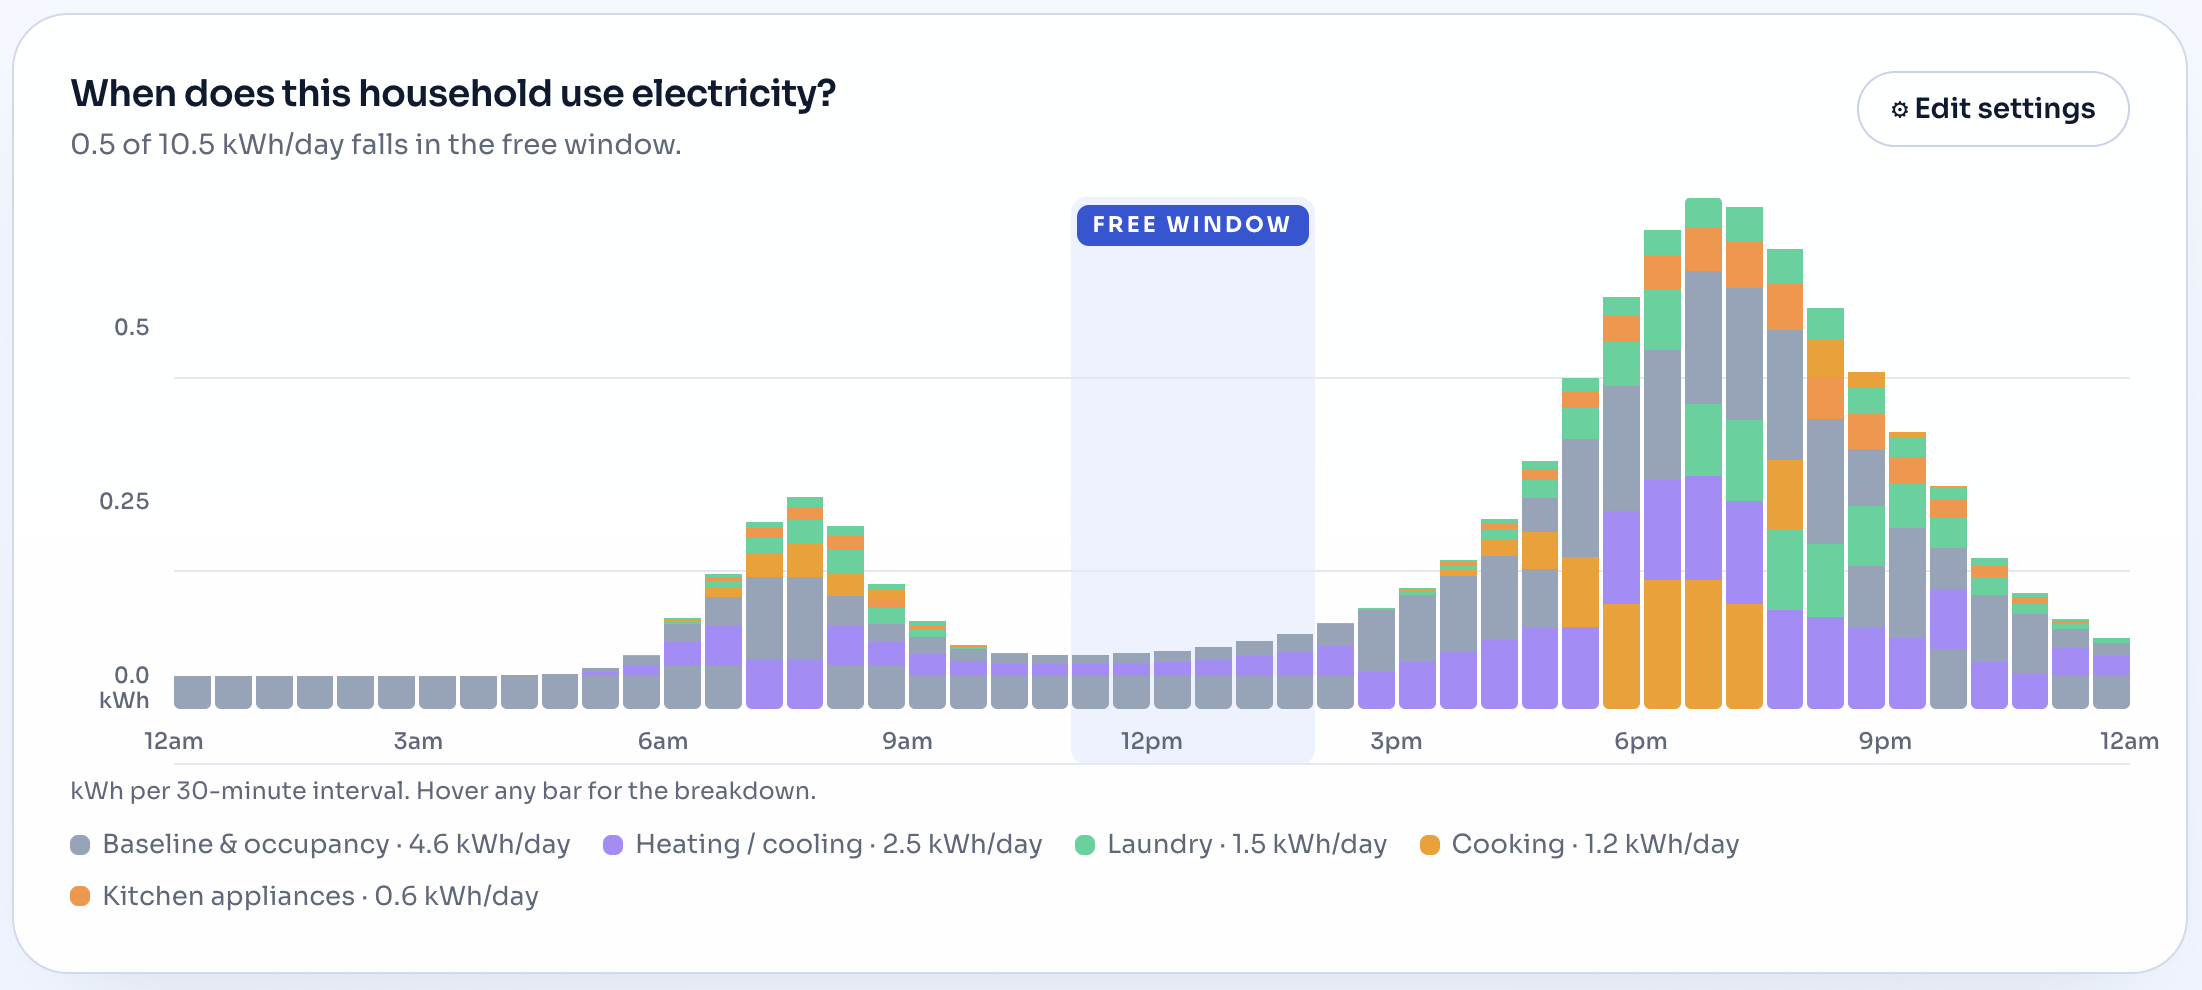
Task: Click the 3pm label on the time axis
Action: pyautogui.click(x=1396, y=741)
